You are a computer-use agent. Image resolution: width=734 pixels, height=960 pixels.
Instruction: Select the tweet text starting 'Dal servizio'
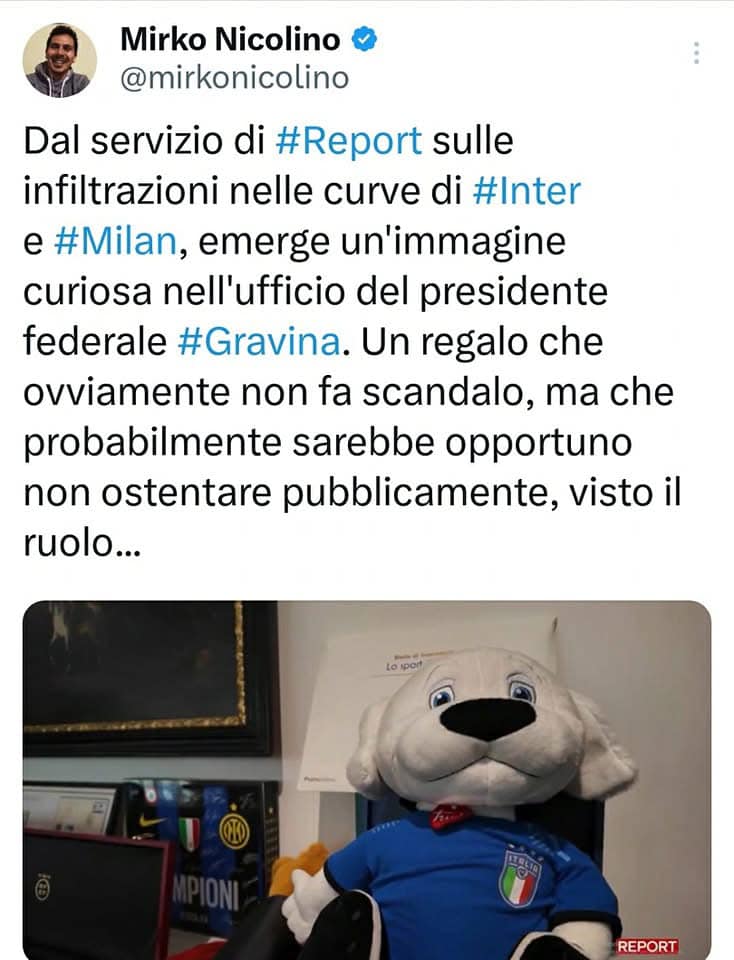tap(352, 341)
